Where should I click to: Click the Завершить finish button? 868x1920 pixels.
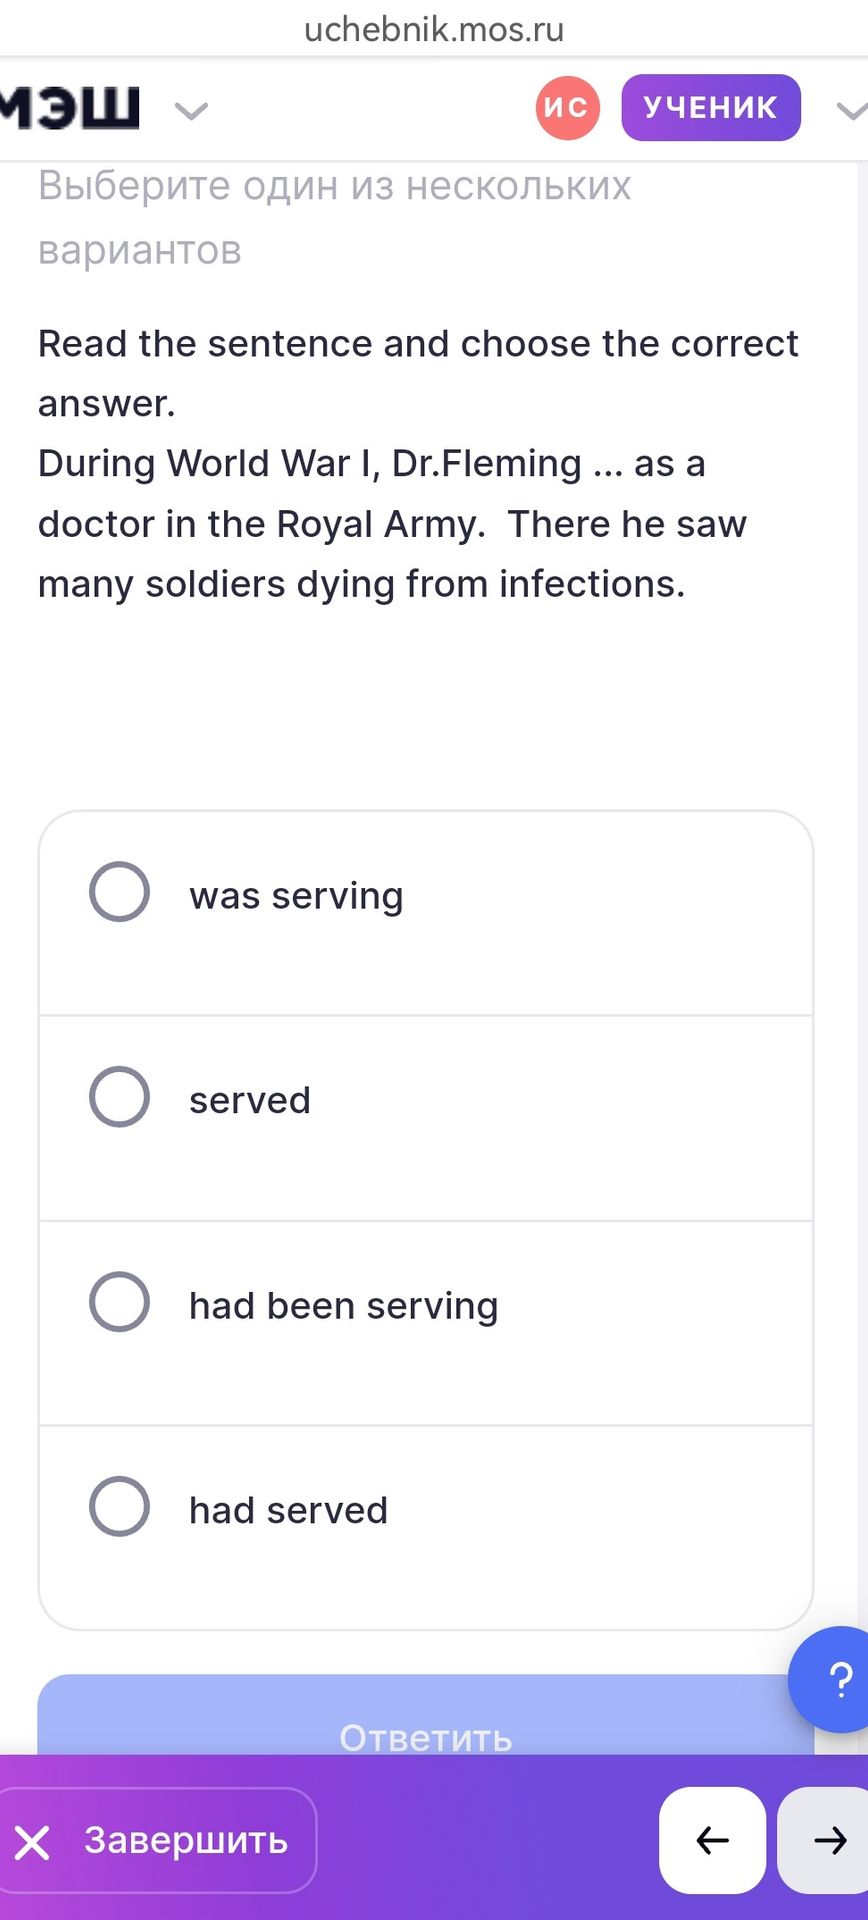(158, 1840)
